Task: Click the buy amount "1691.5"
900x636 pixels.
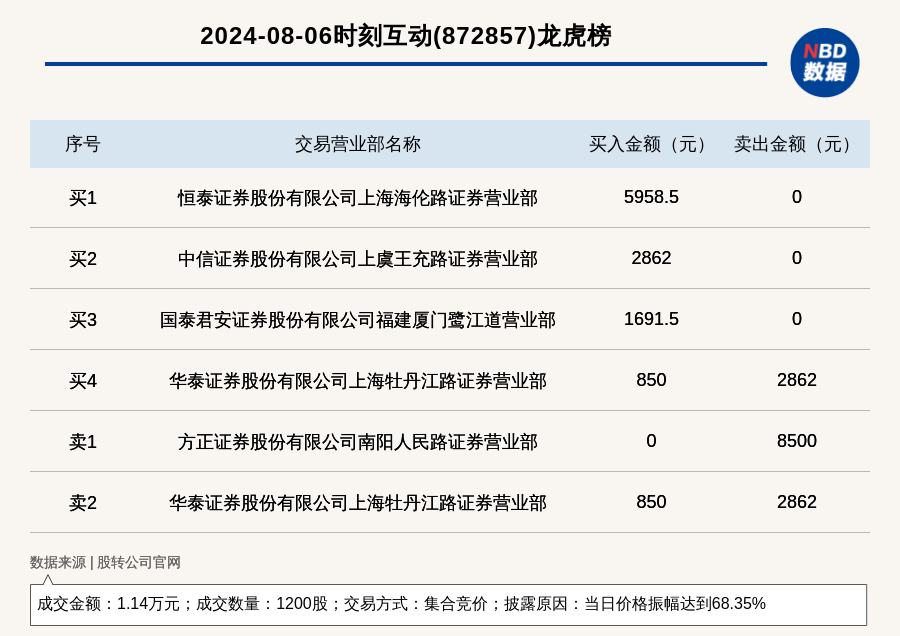Action: 651,319
